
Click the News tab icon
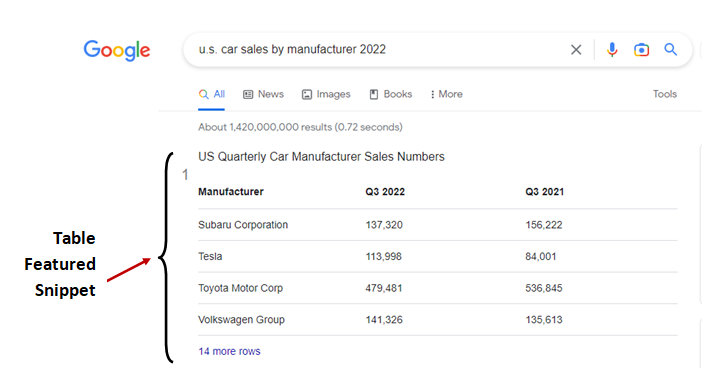coord(248,95)
